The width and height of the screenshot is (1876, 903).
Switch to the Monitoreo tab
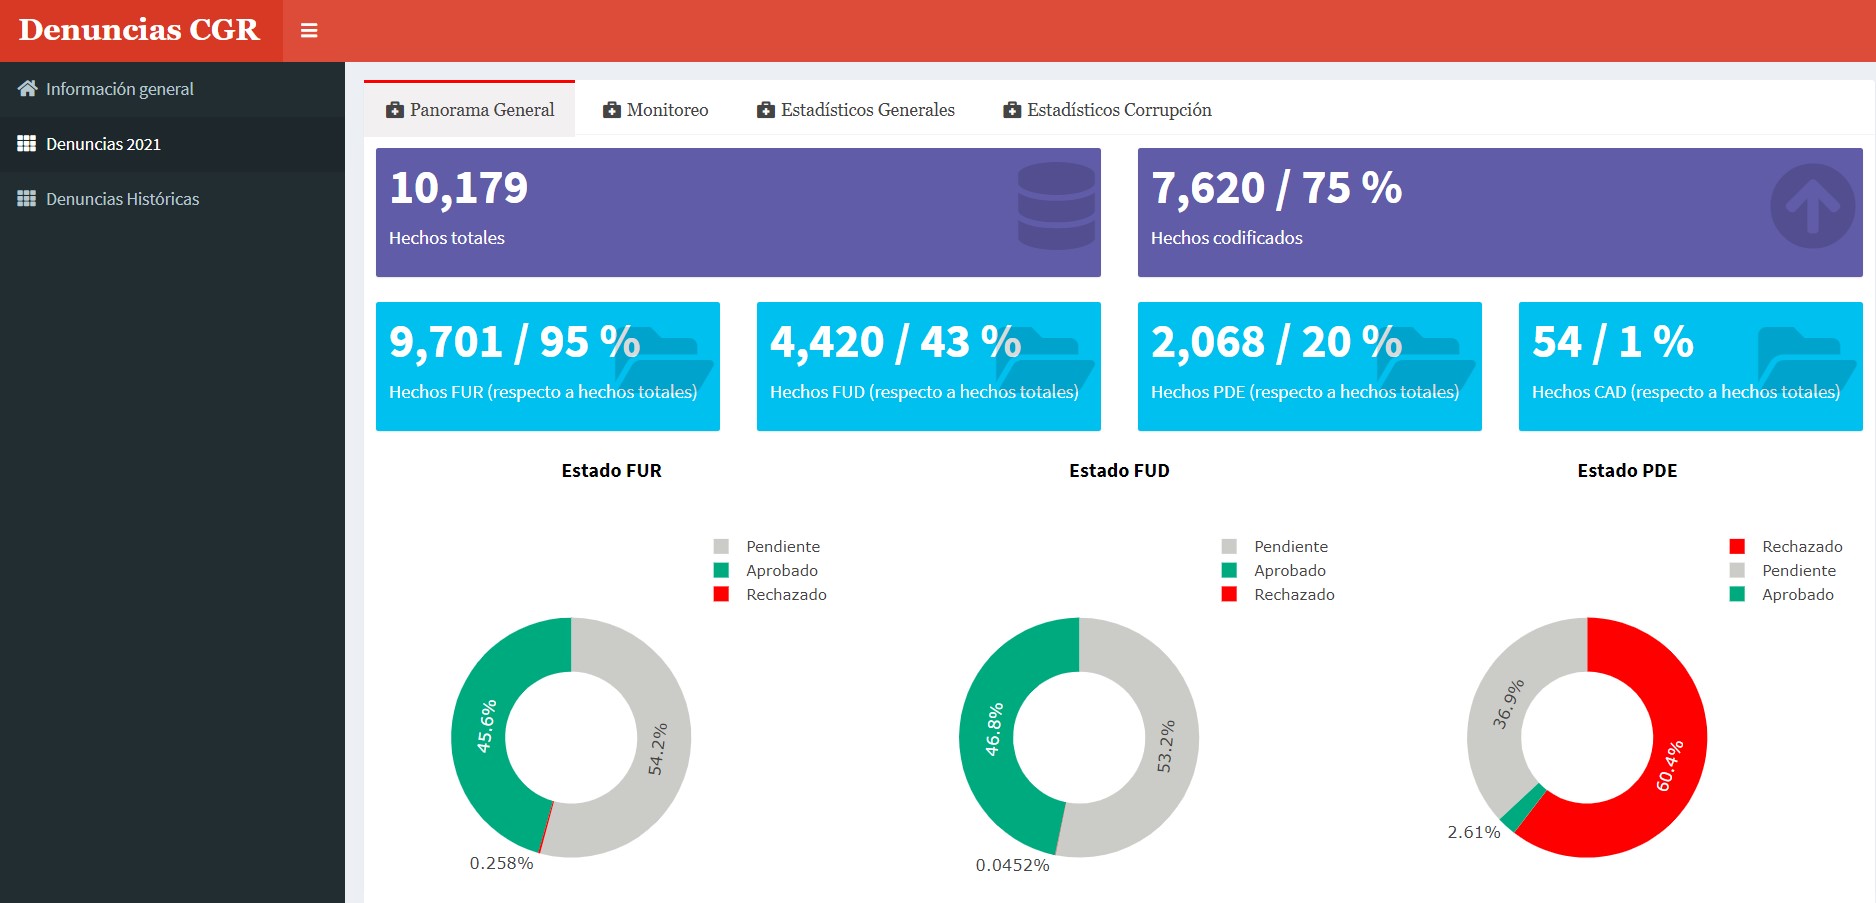(655, 110)
